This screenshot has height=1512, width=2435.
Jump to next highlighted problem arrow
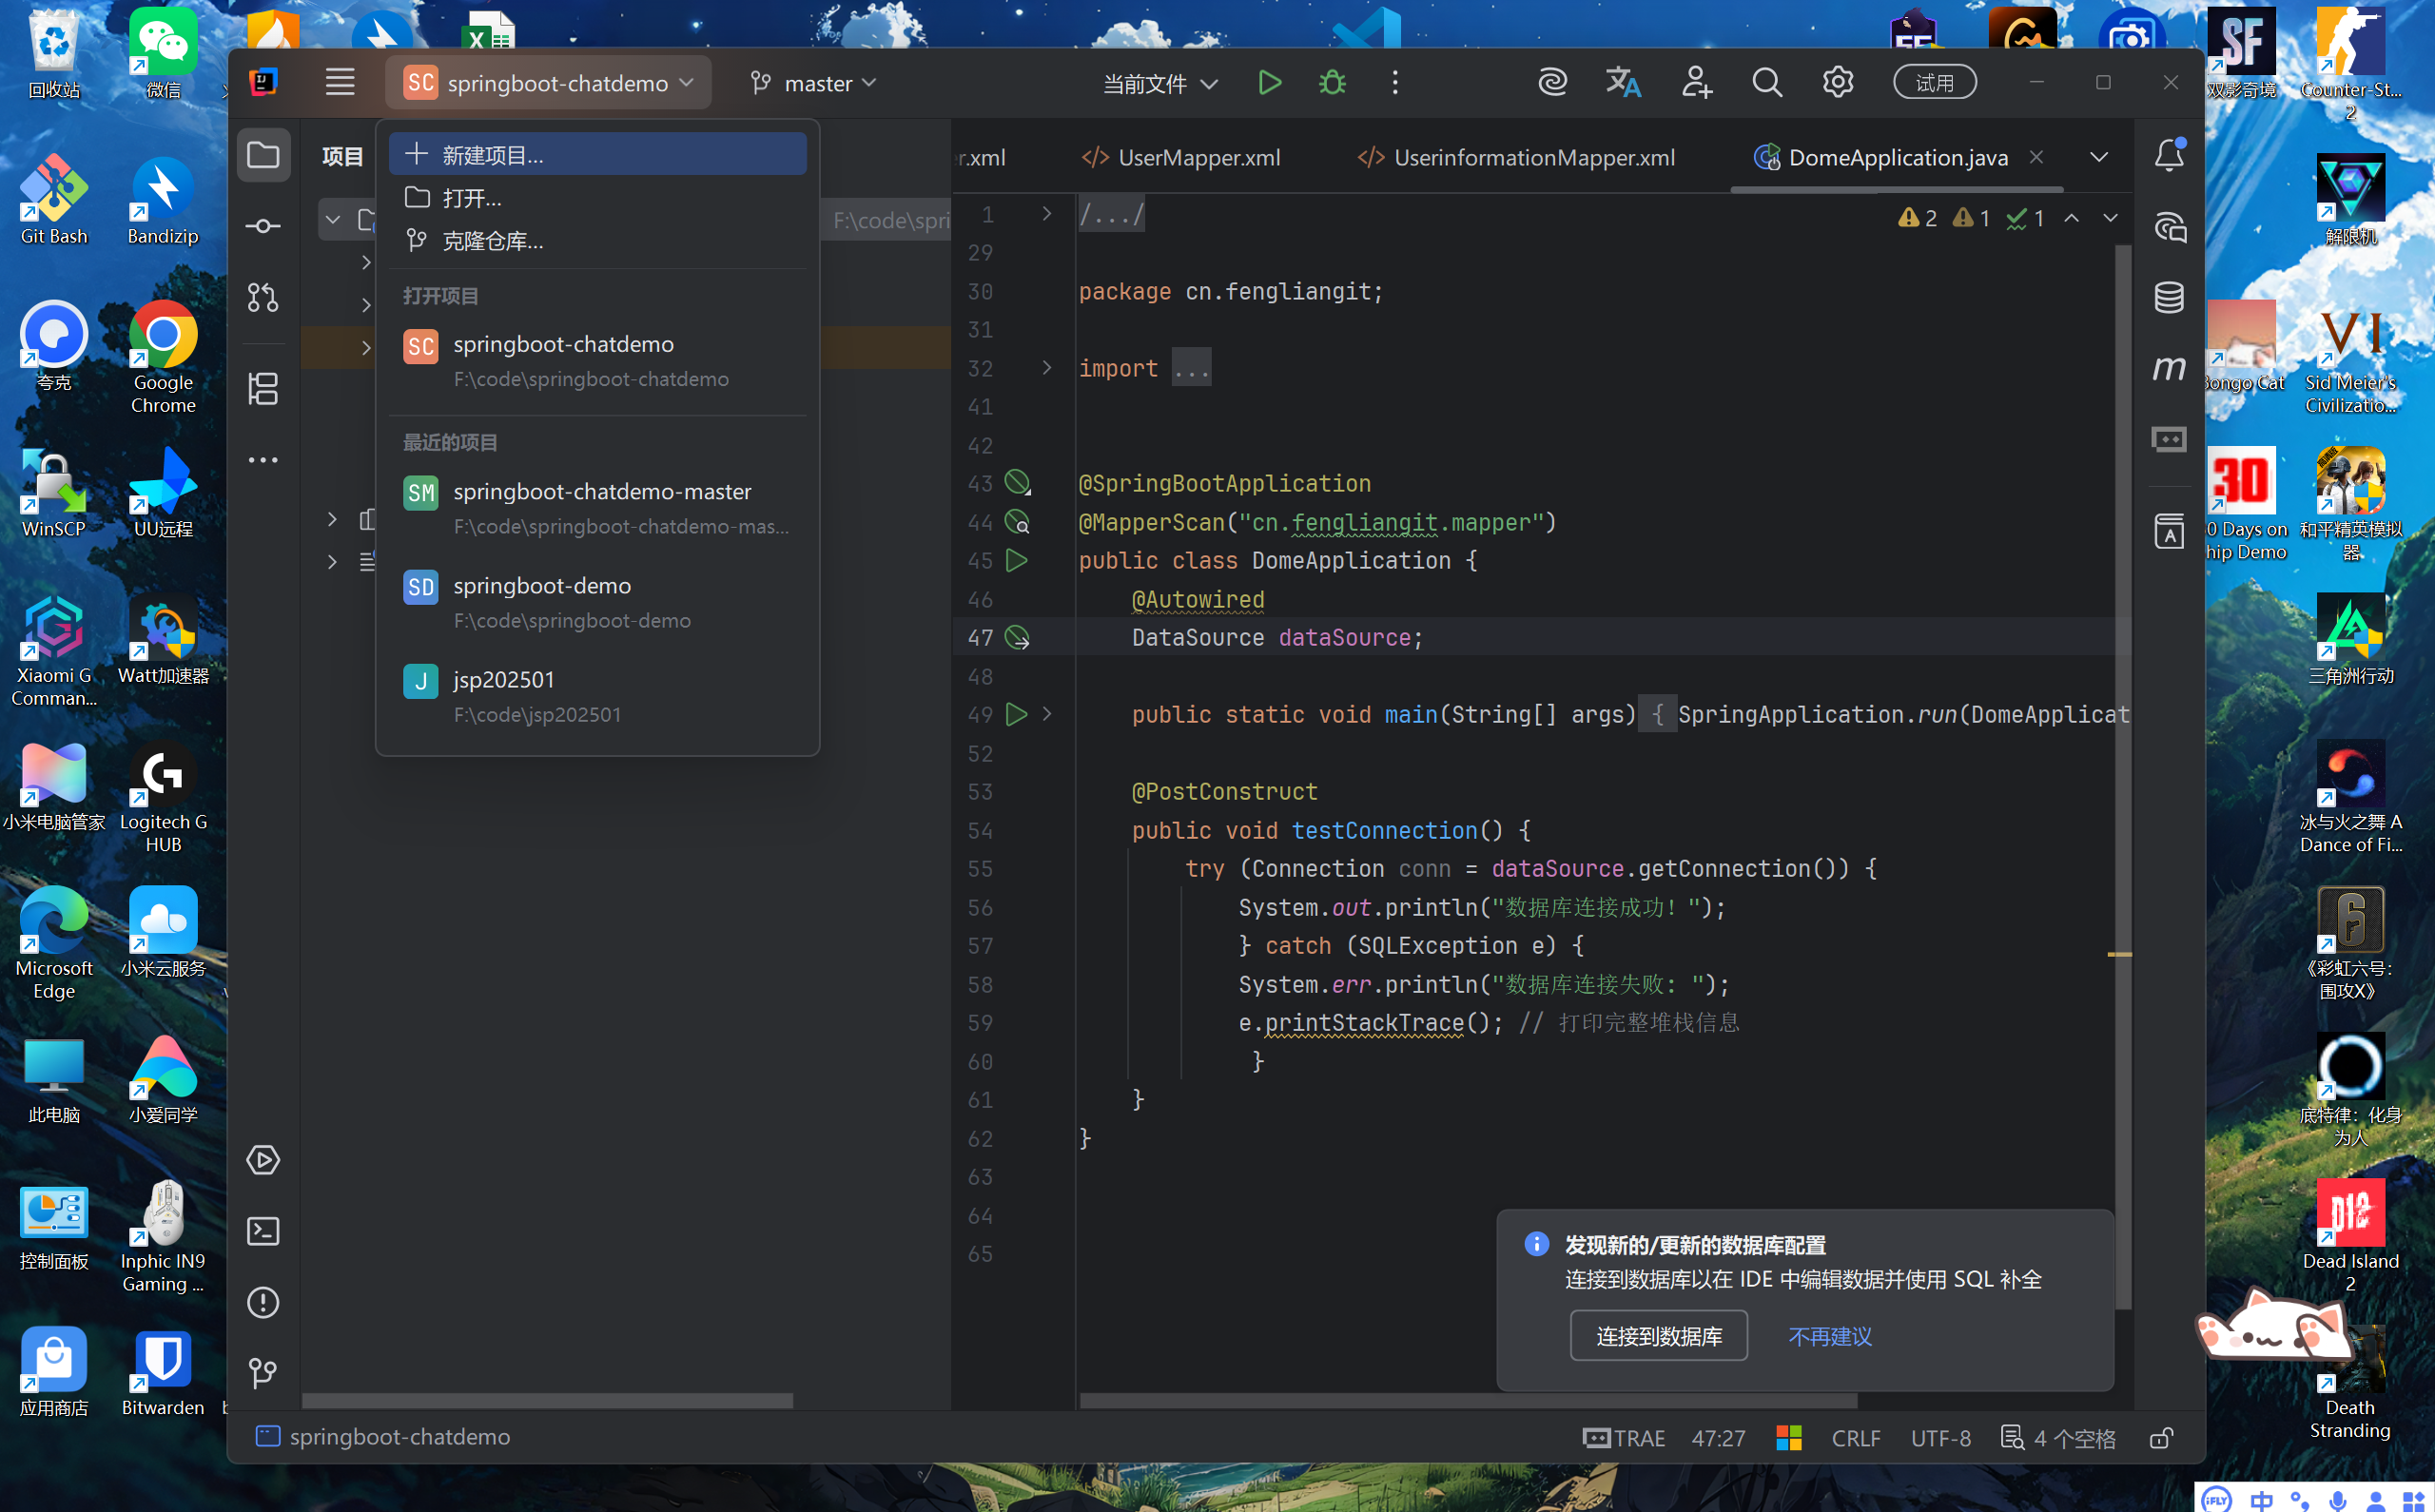coord(2110,218)
